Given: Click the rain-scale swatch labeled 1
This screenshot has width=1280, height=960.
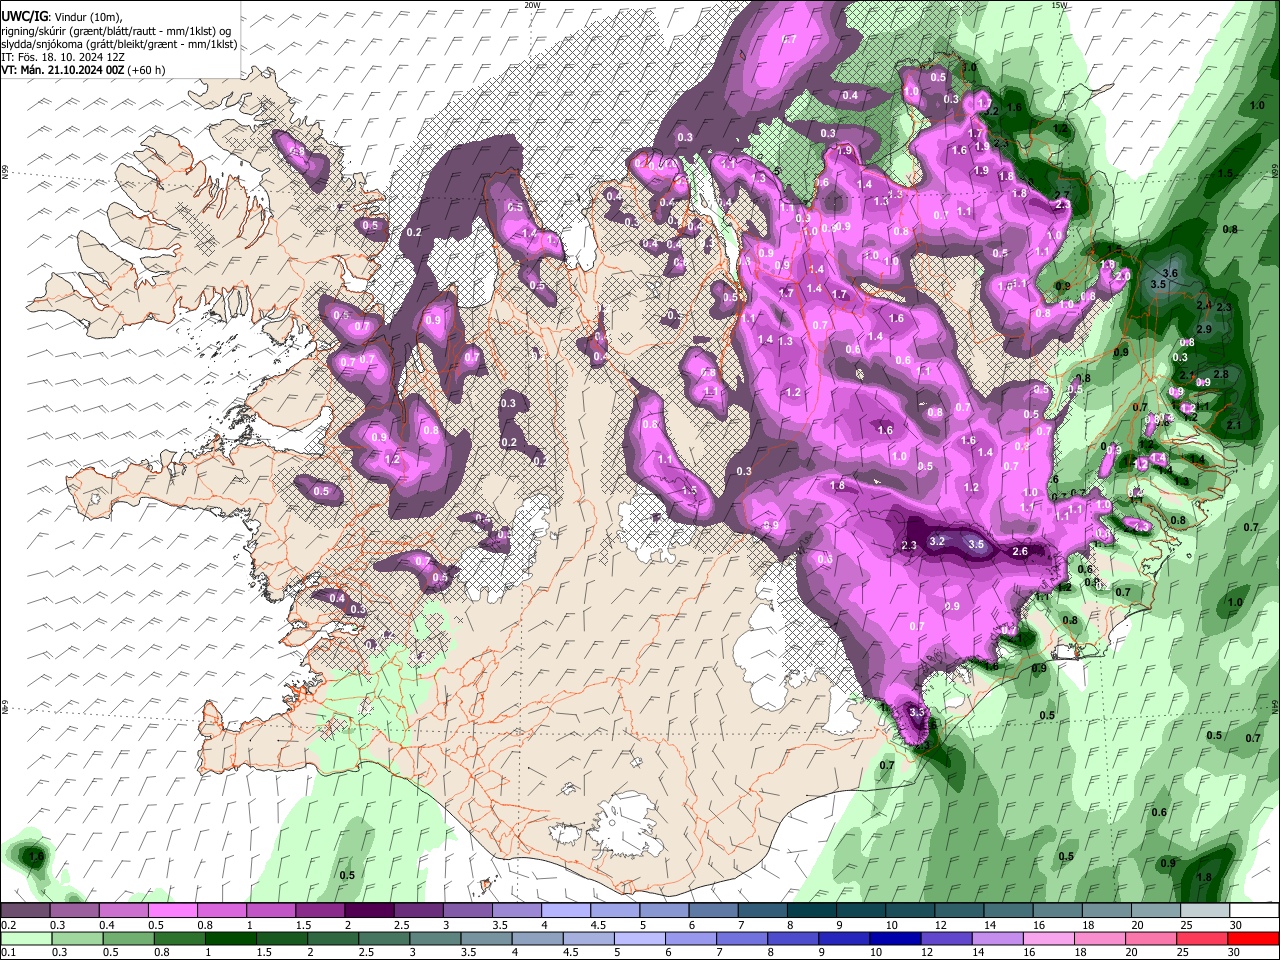Looking at the screenshot, I should click(x=230, y=938).
